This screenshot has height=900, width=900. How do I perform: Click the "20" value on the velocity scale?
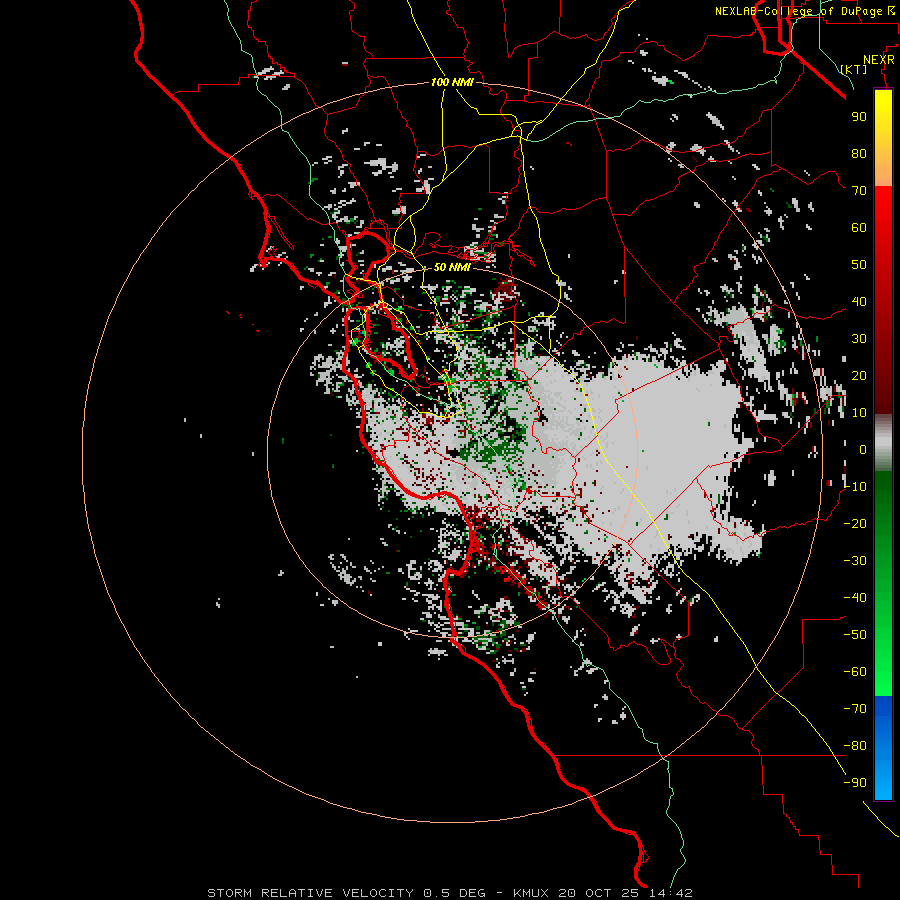[859, 375]
